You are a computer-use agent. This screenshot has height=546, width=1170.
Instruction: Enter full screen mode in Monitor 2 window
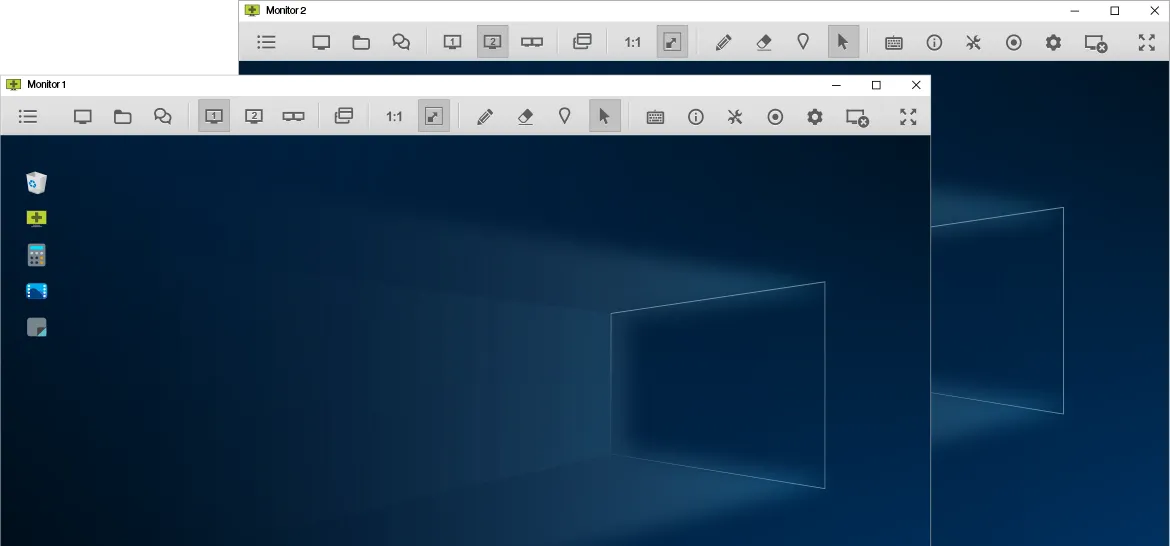(1147, 42)
